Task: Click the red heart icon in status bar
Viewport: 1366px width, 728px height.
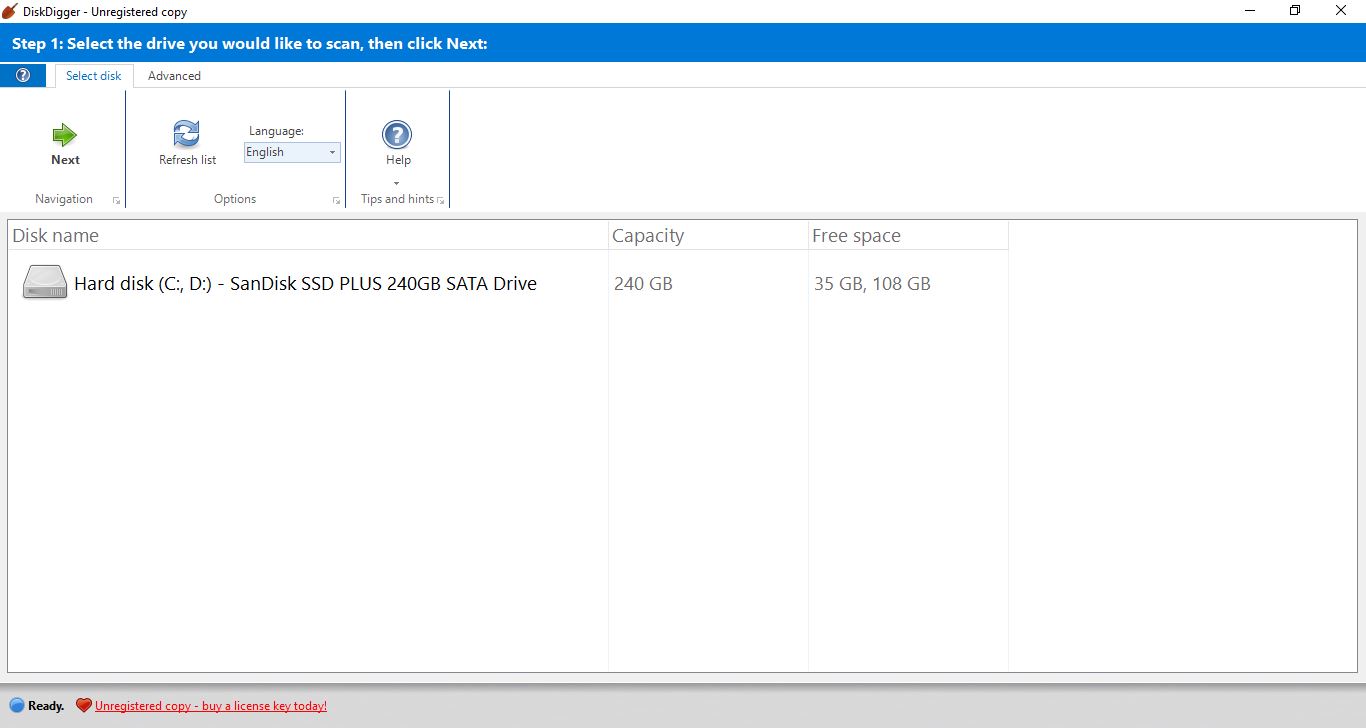Action: click(84, 705)
